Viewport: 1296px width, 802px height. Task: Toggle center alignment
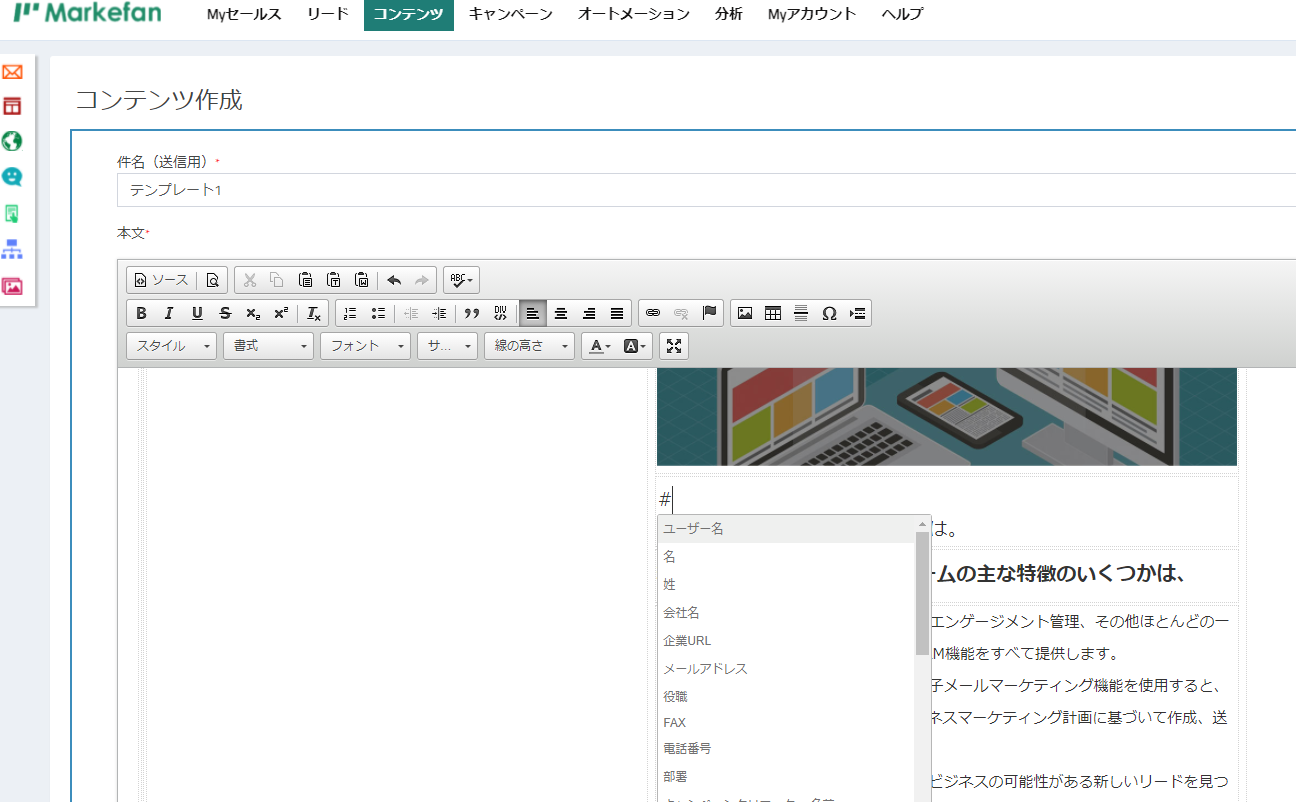tap(561, 313)
